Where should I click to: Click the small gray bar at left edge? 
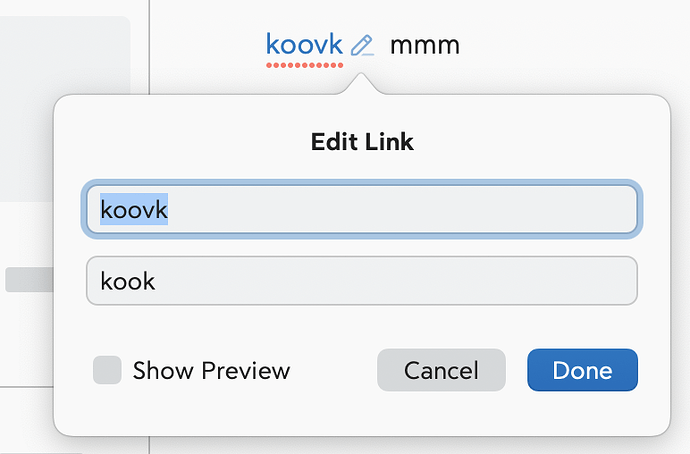click(30, 280)
